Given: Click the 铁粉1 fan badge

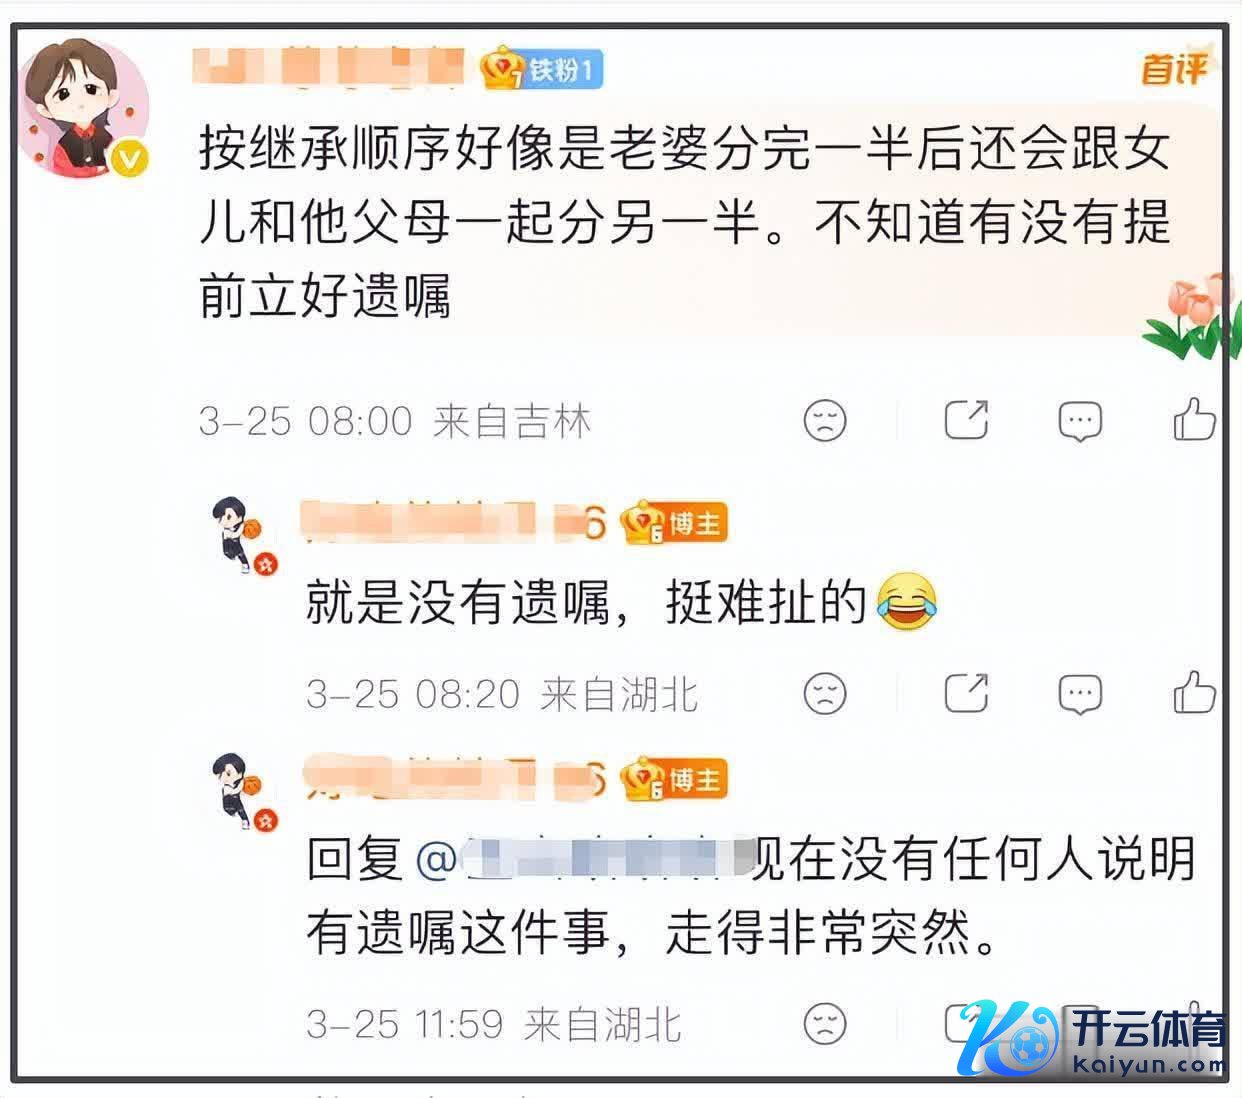Looking at the screenshot, I should coord(543,69).
